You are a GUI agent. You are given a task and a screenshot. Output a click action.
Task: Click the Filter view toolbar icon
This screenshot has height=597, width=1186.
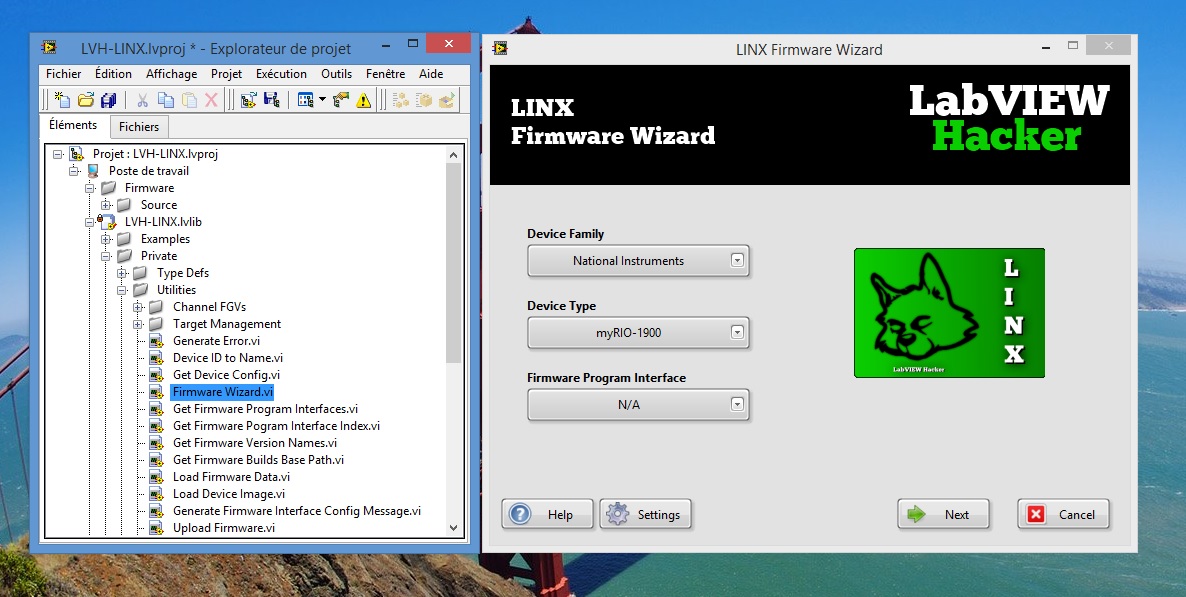coord(306,99)
